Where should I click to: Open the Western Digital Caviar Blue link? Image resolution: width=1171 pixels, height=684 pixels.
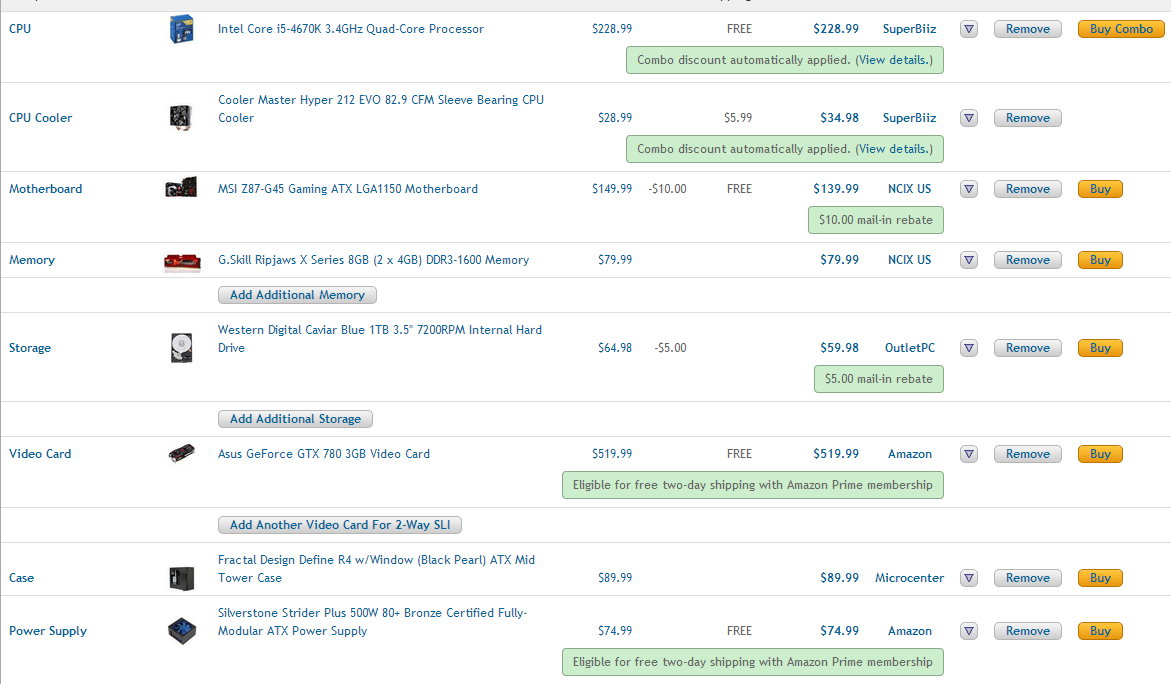tap(380, 339)
